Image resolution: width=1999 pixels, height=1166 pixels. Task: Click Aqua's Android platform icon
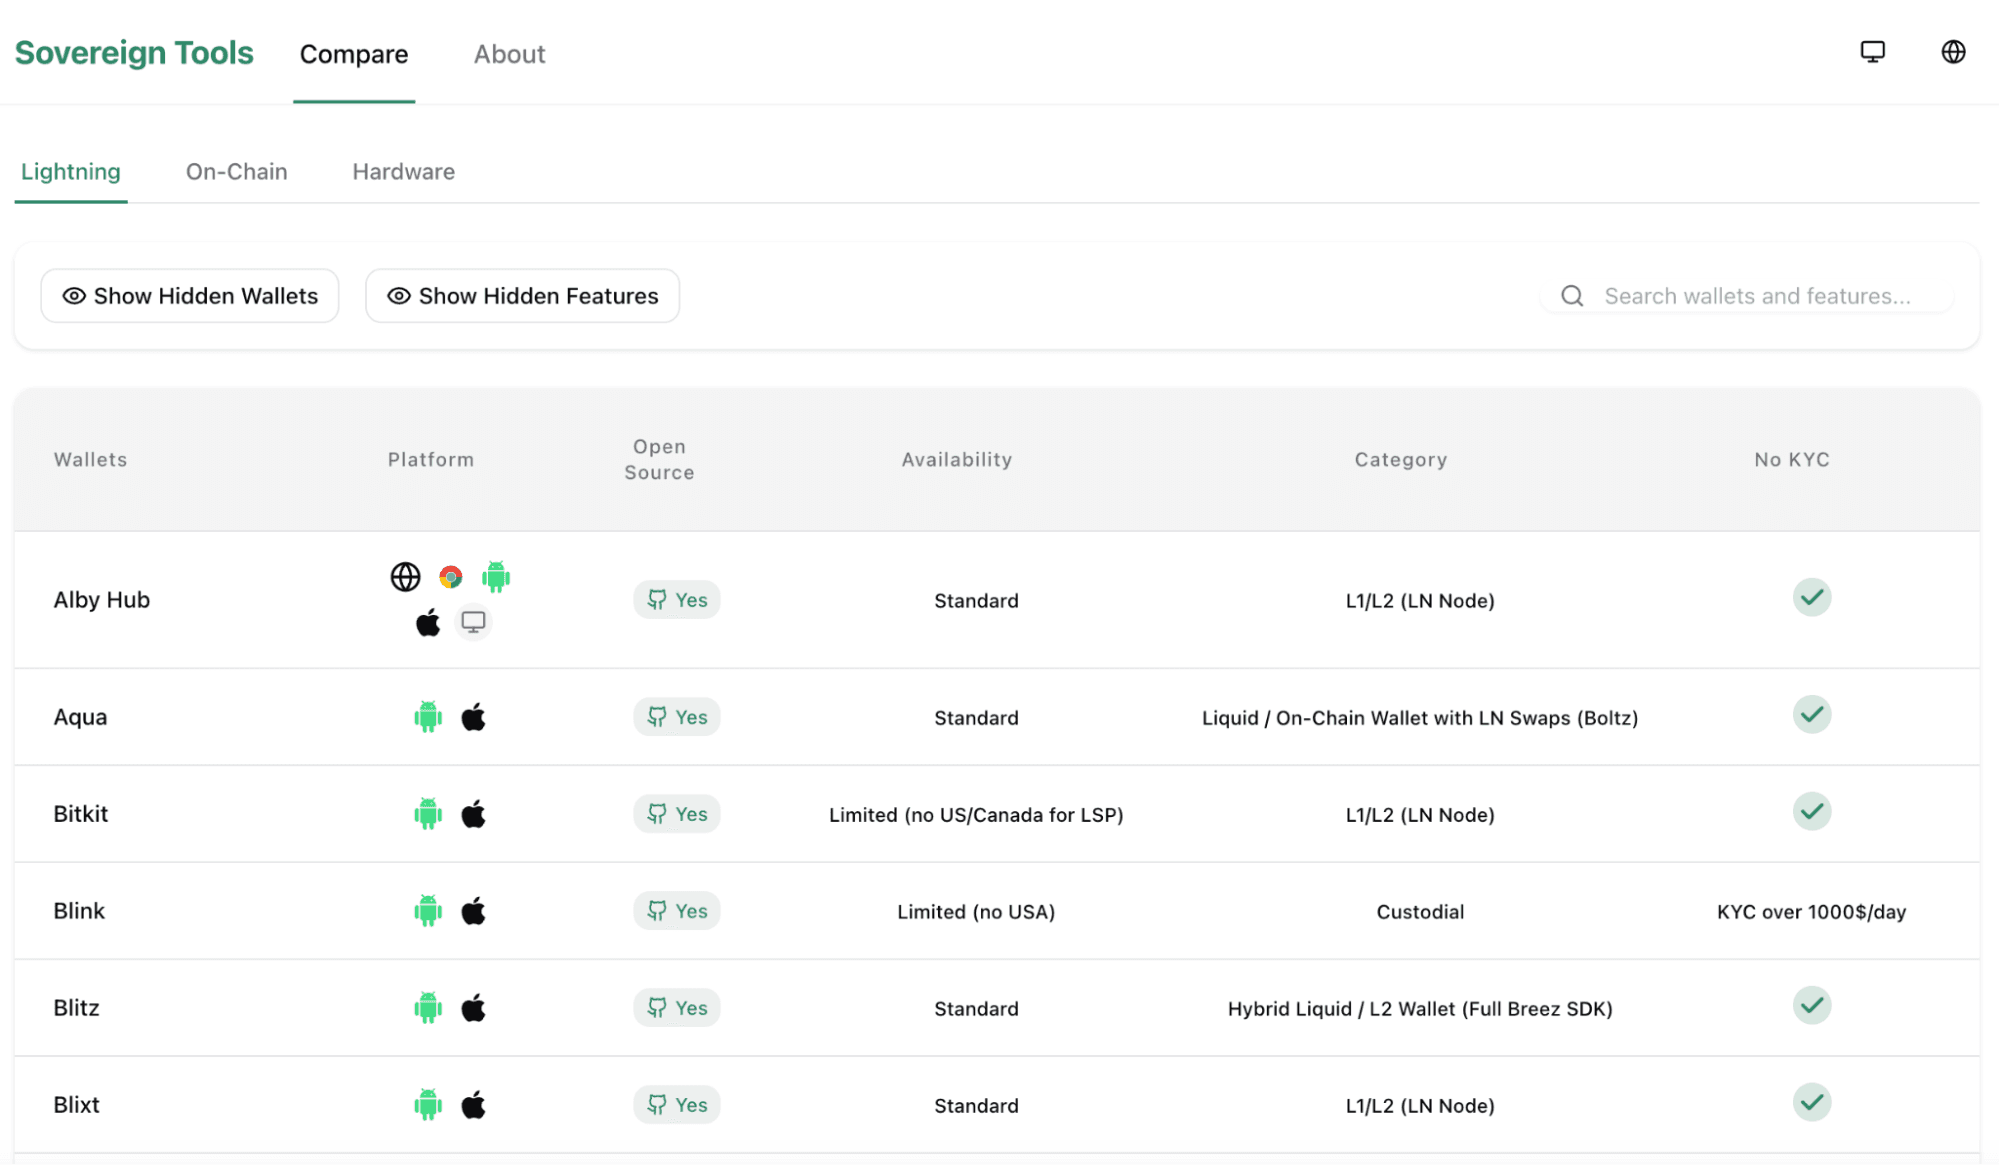point(428,717)
